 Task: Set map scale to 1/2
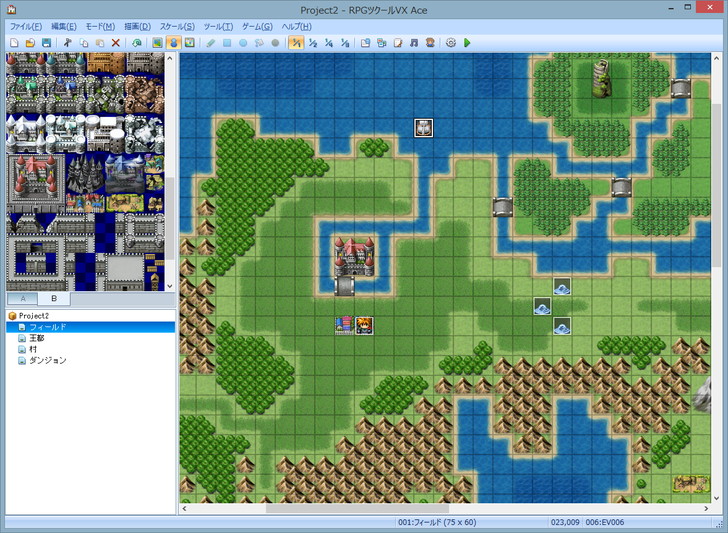[313, 43]
